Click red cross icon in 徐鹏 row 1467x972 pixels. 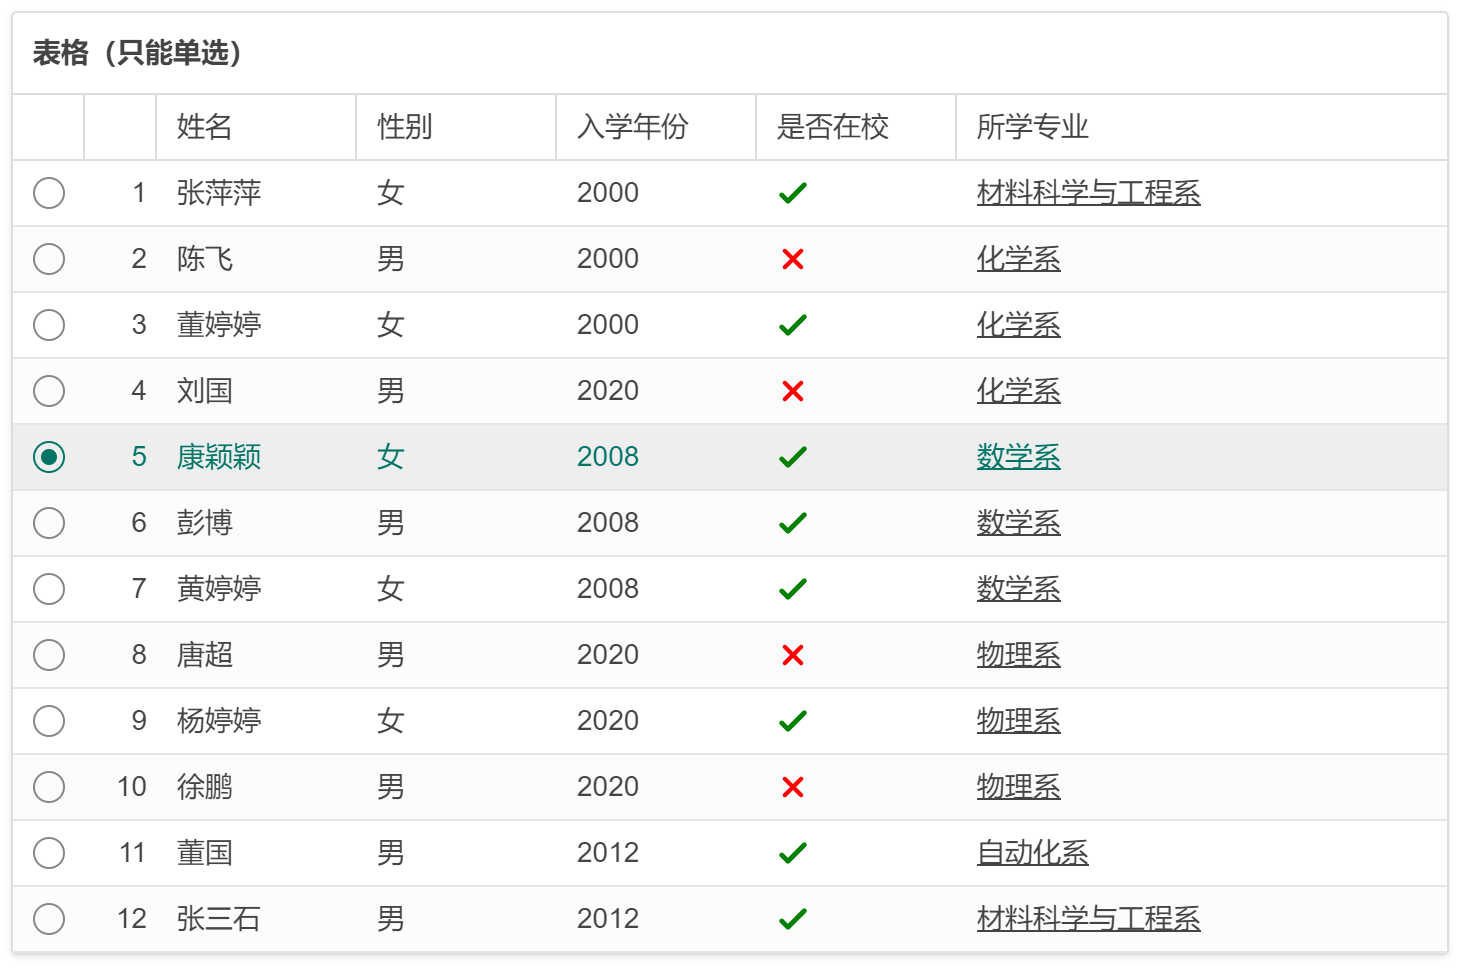792,787
